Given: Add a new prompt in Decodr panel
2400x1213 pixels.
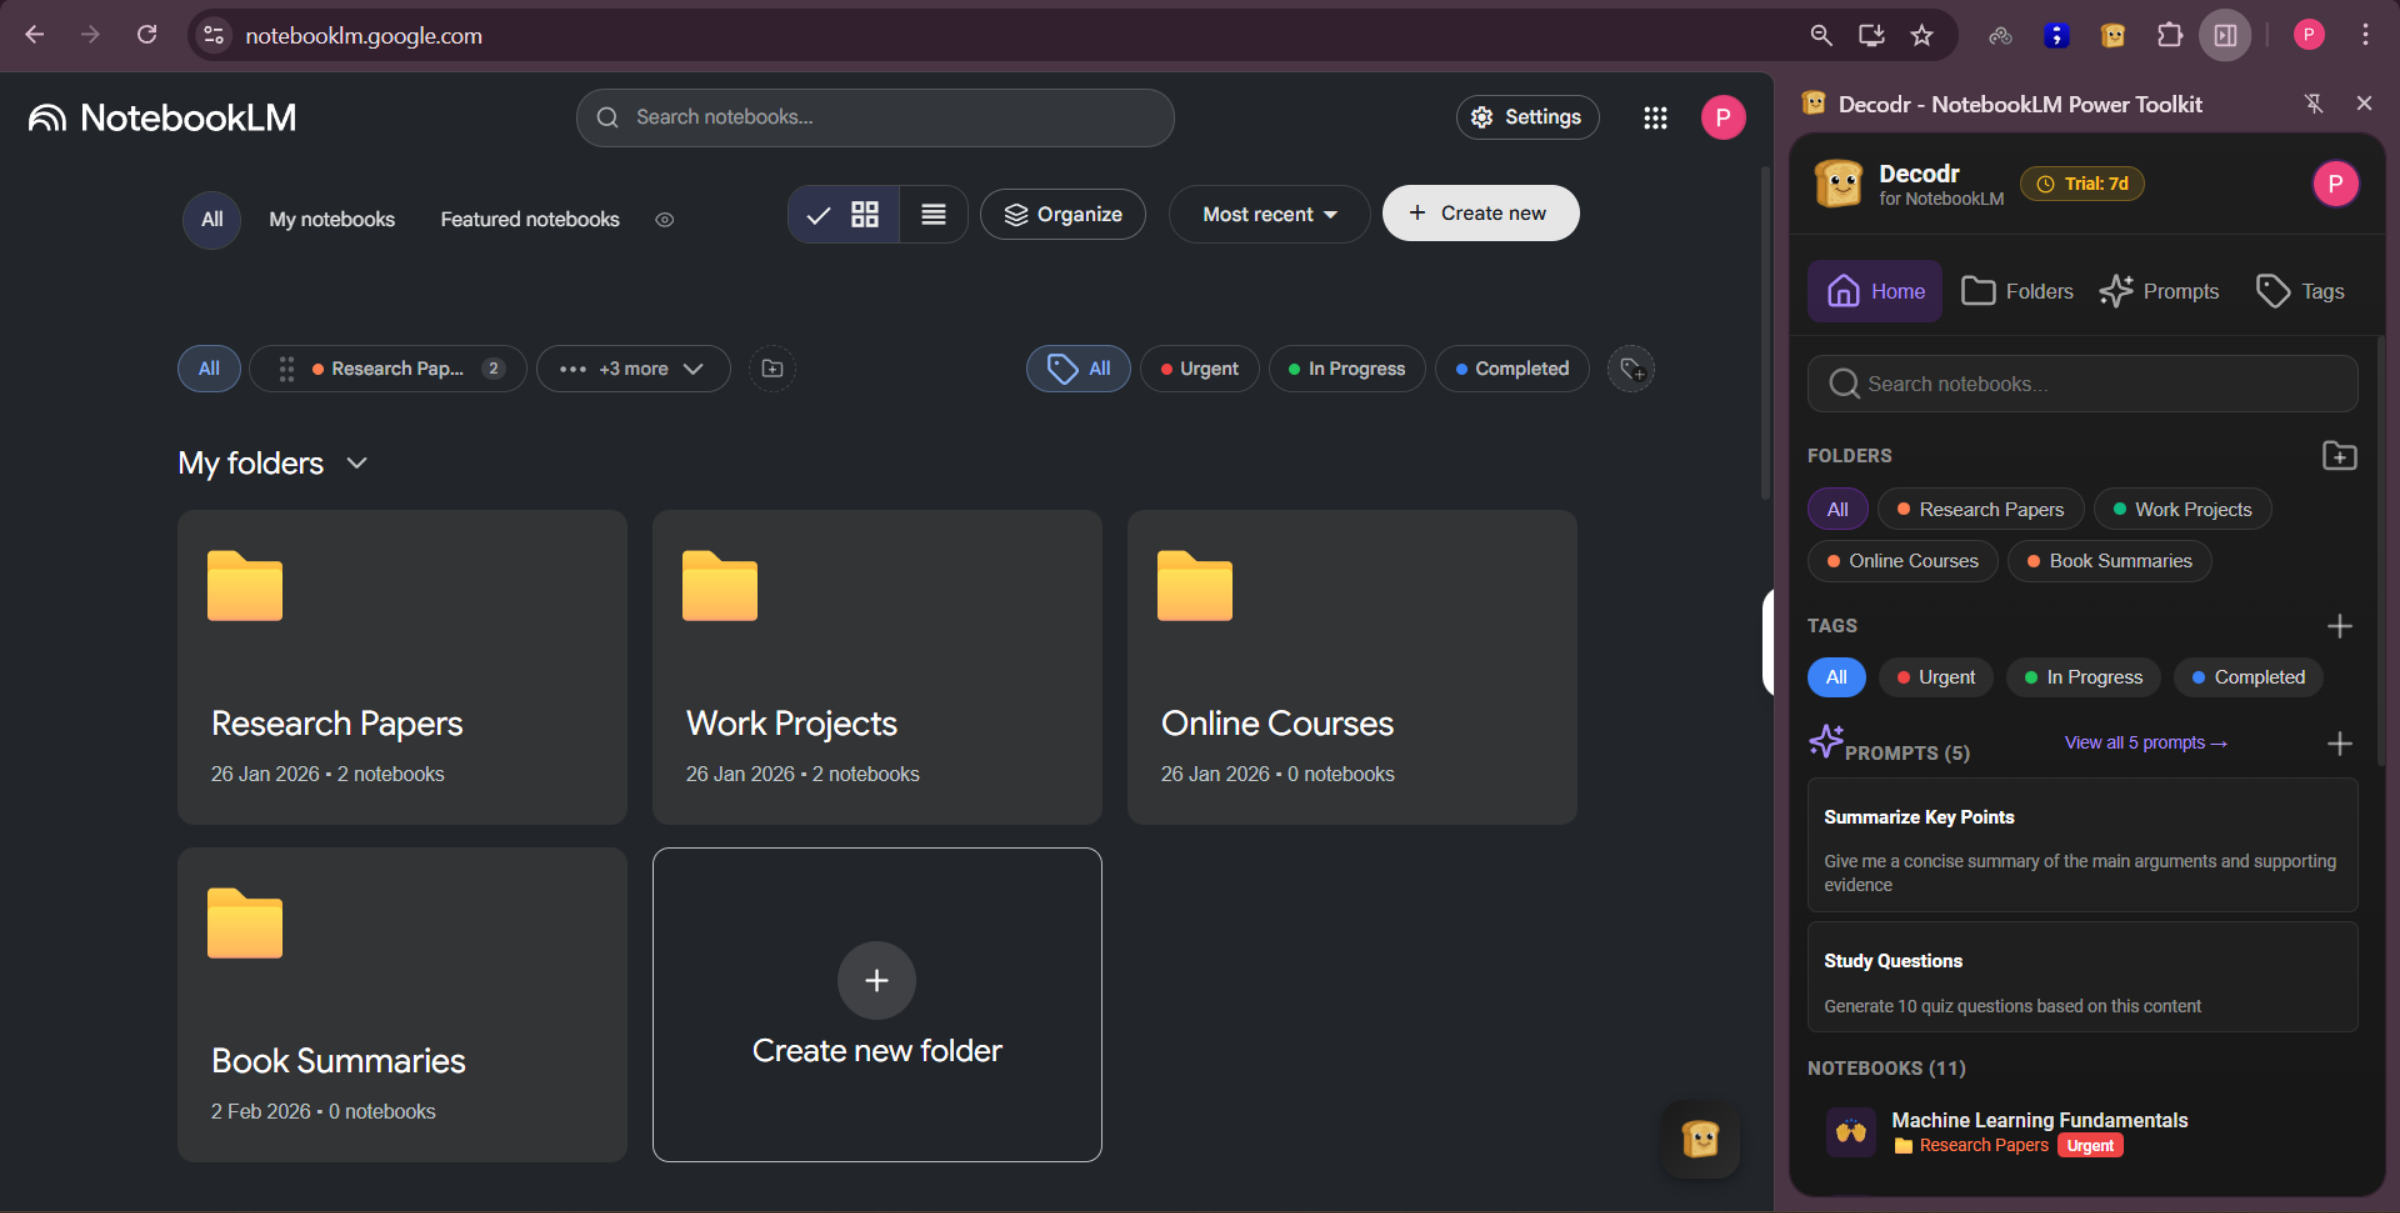Looking at the screenshot, I should pyautogui.click(x=2342, y=743).
